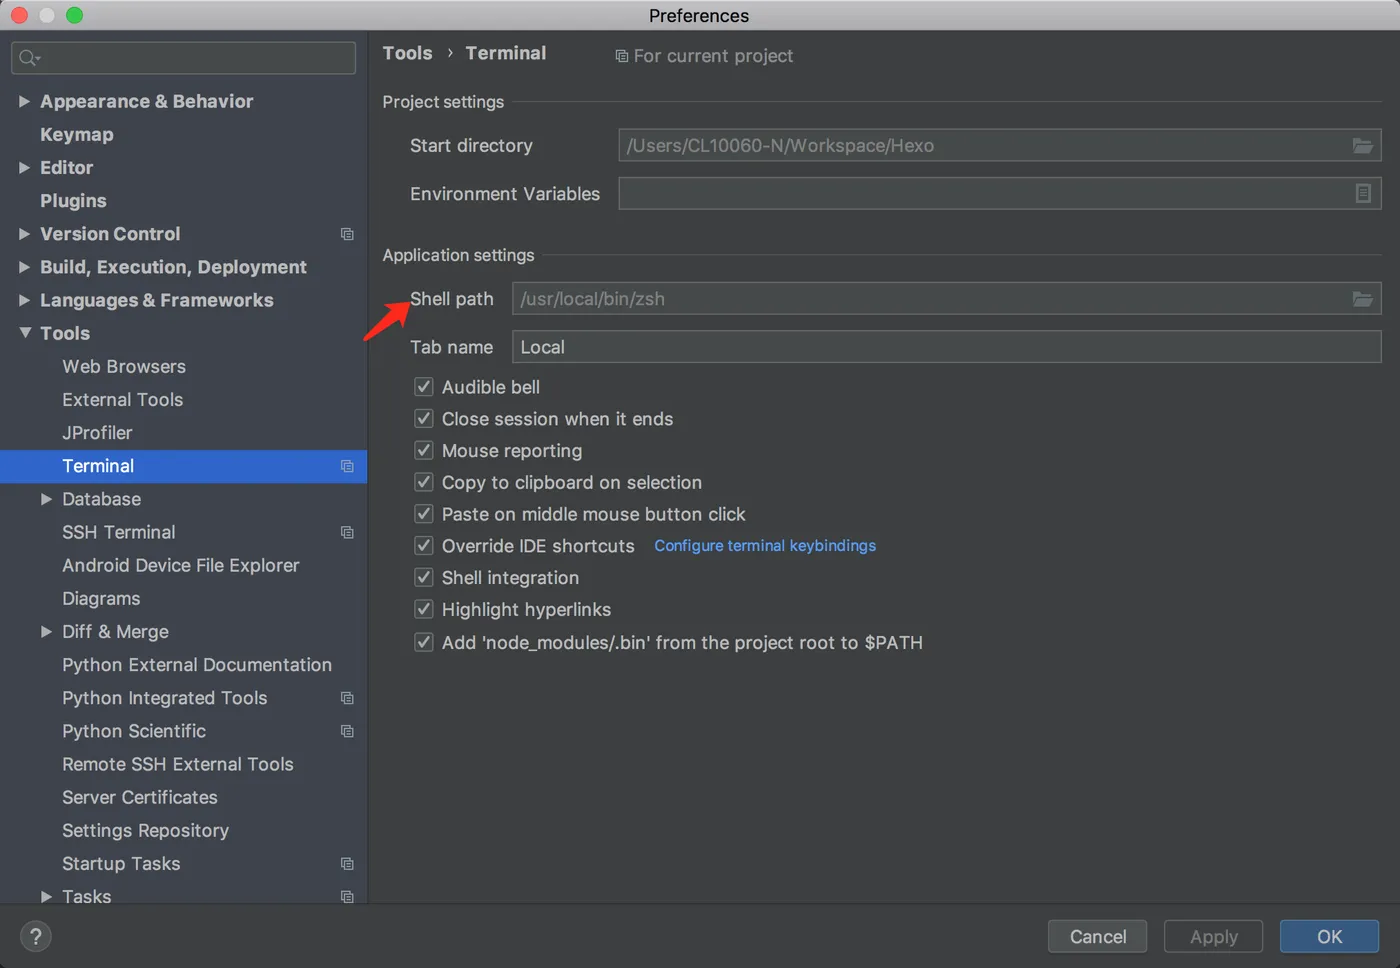Expand the Tasks node
The image size is (1400, 968).
point(46,896)
